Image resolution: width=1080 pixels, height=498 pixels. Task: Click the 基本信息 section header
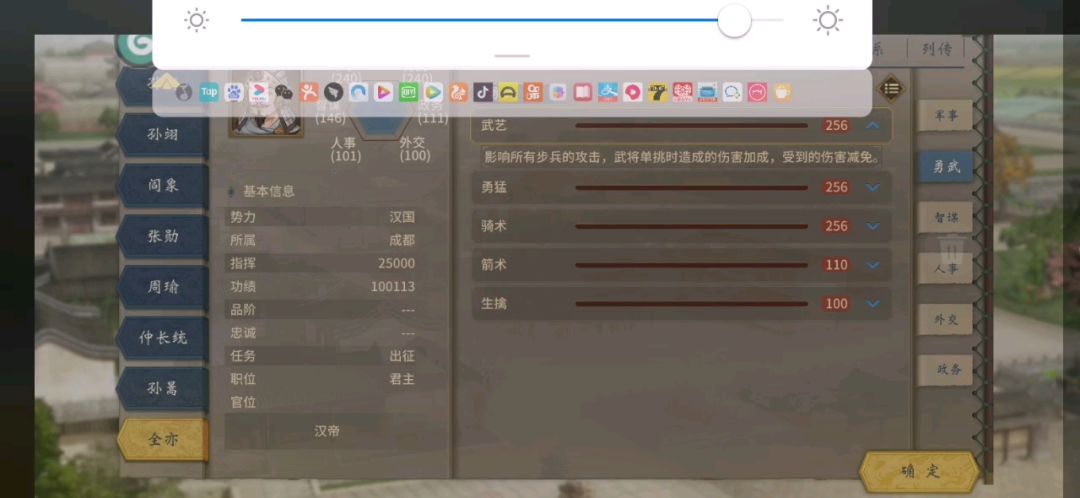(269, 191)
